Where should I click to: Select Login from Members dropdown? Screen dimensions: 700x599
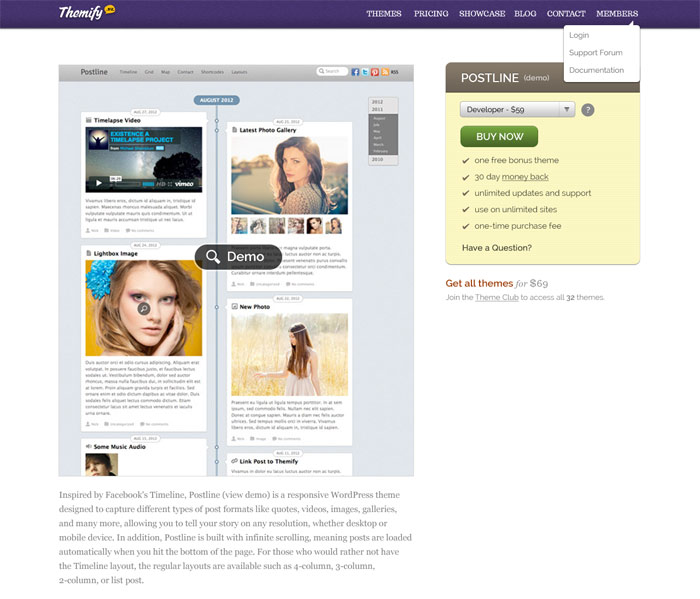point(579,36)
